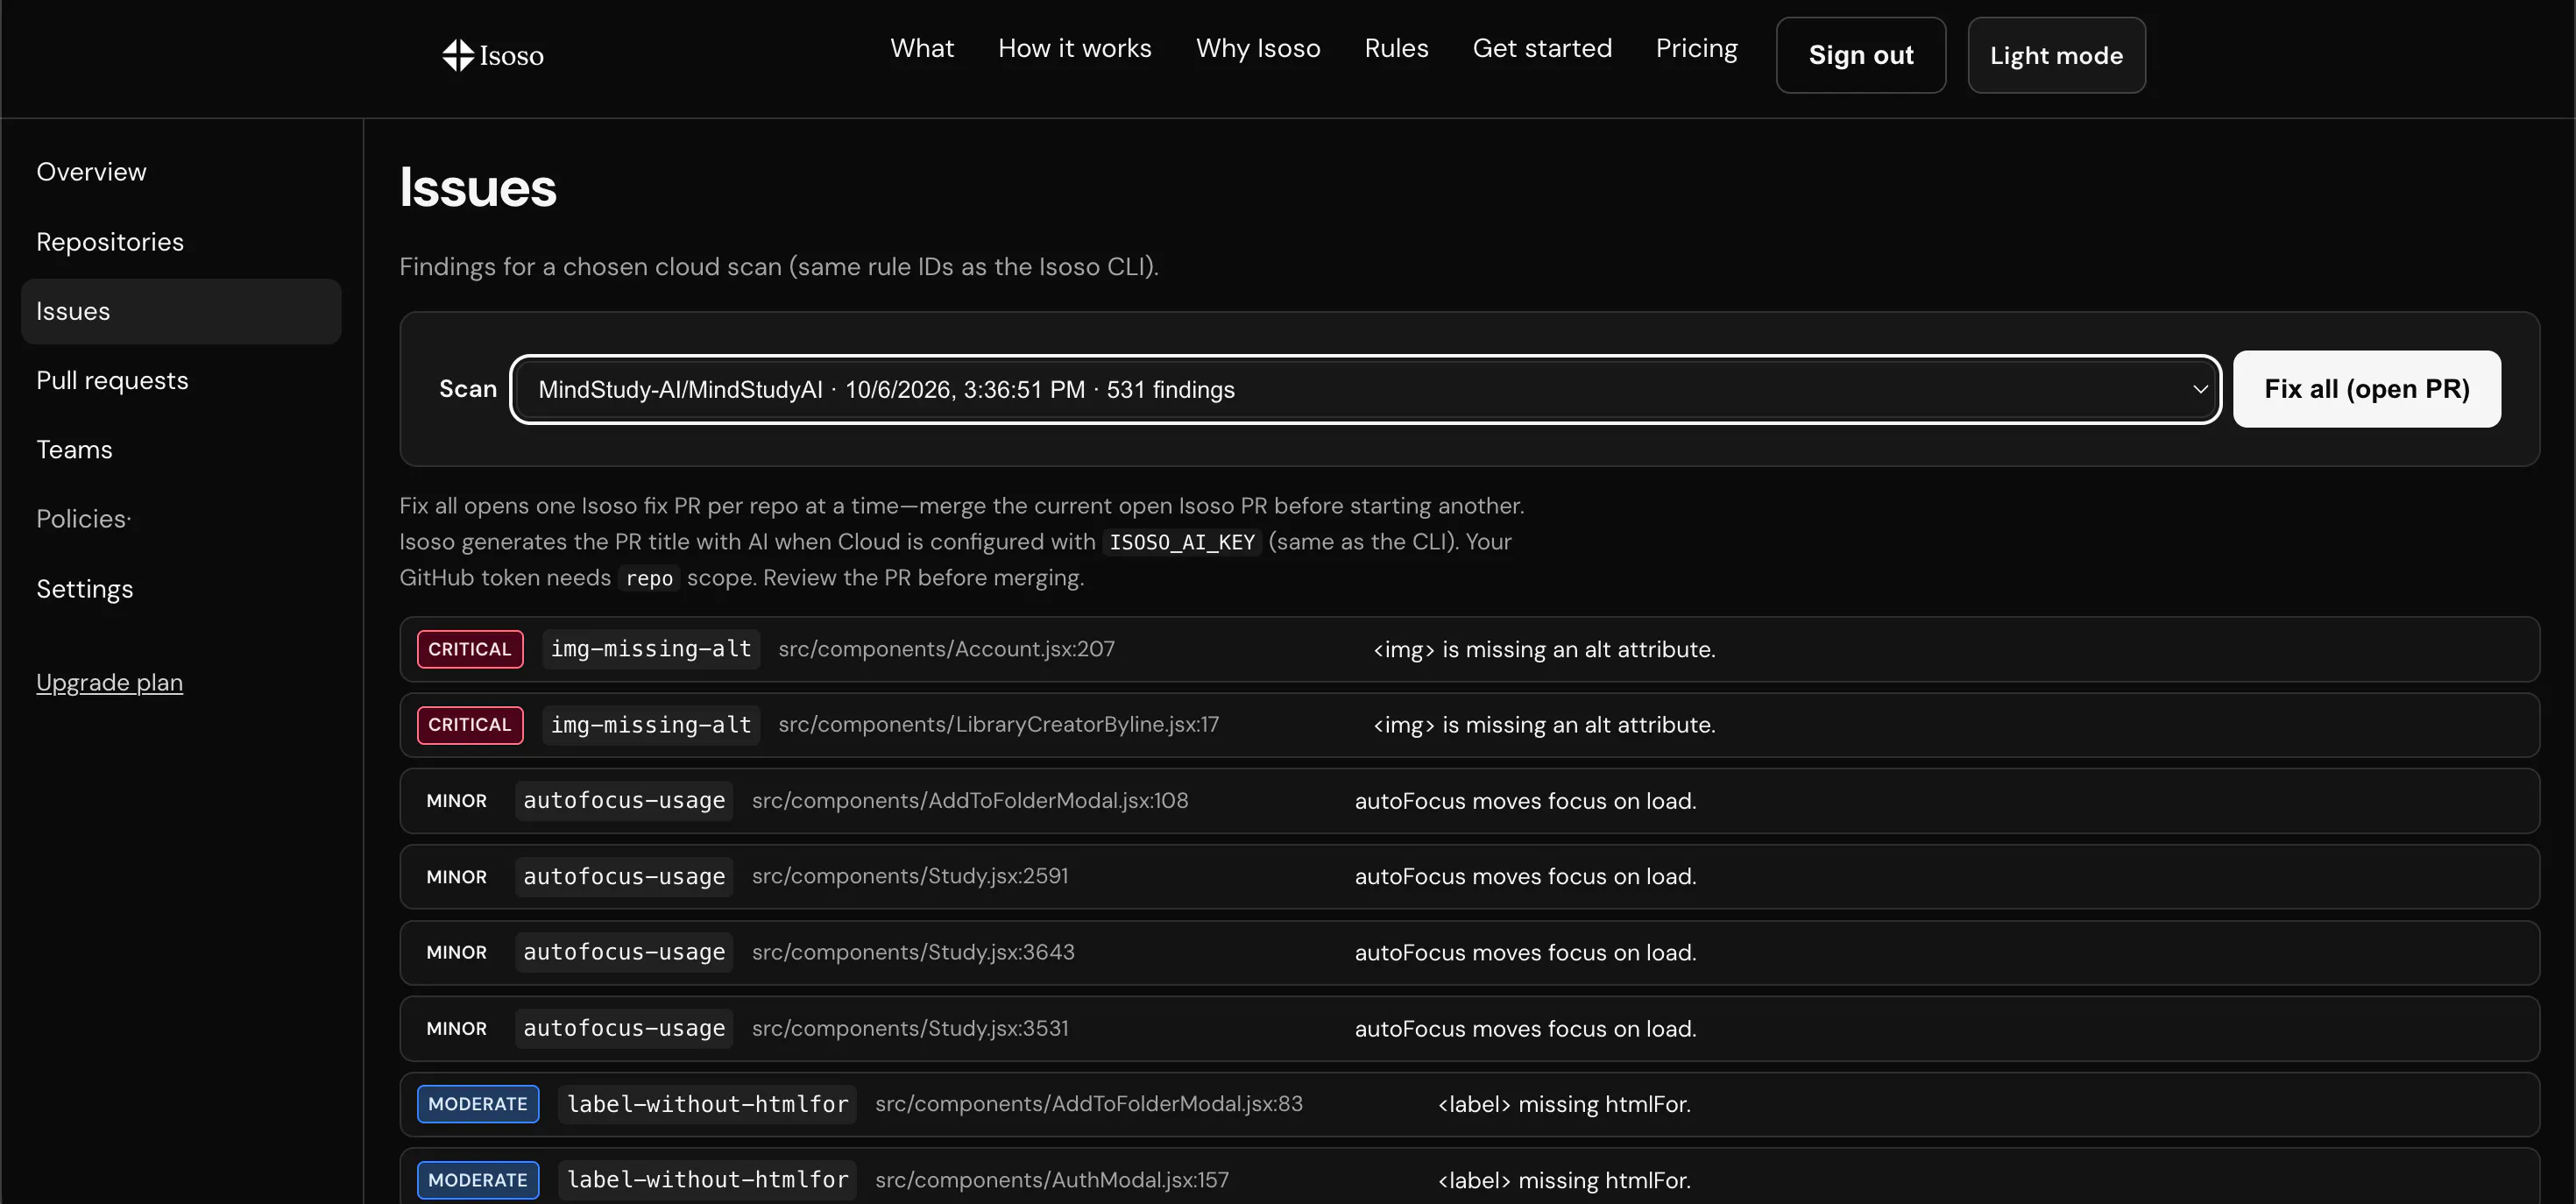
Task: Select the img-missing-alt rule on Account.jsx row
Action: point(651,649)
